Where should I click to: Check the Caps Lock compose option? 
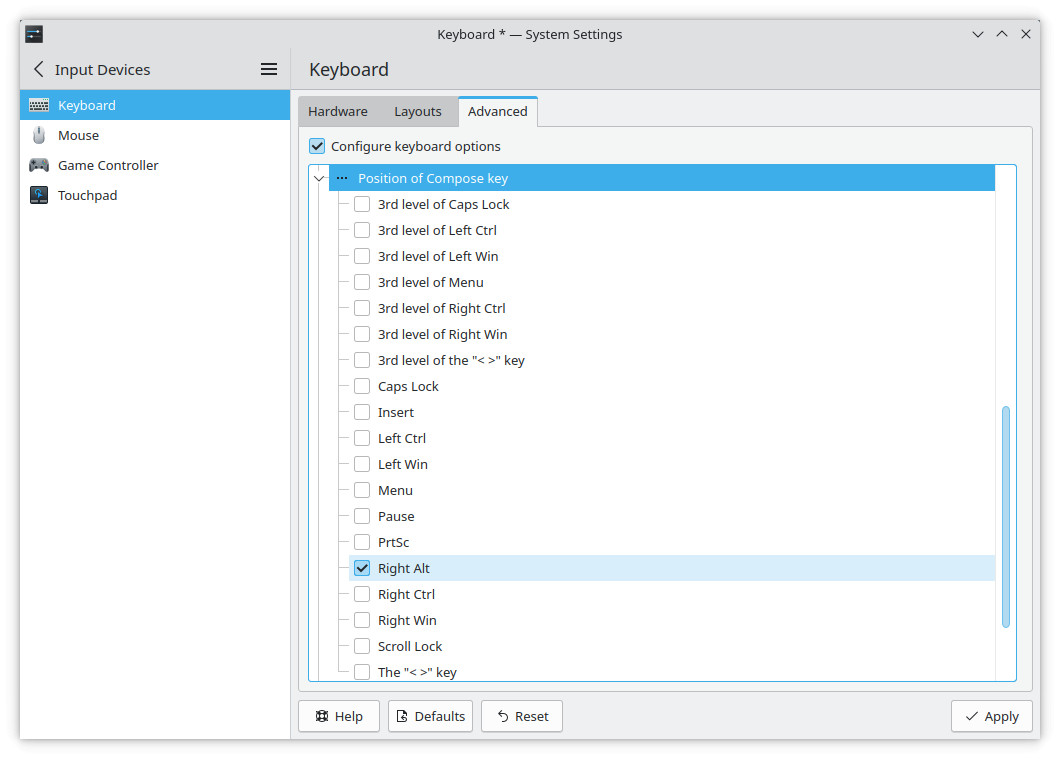point(362,387)
